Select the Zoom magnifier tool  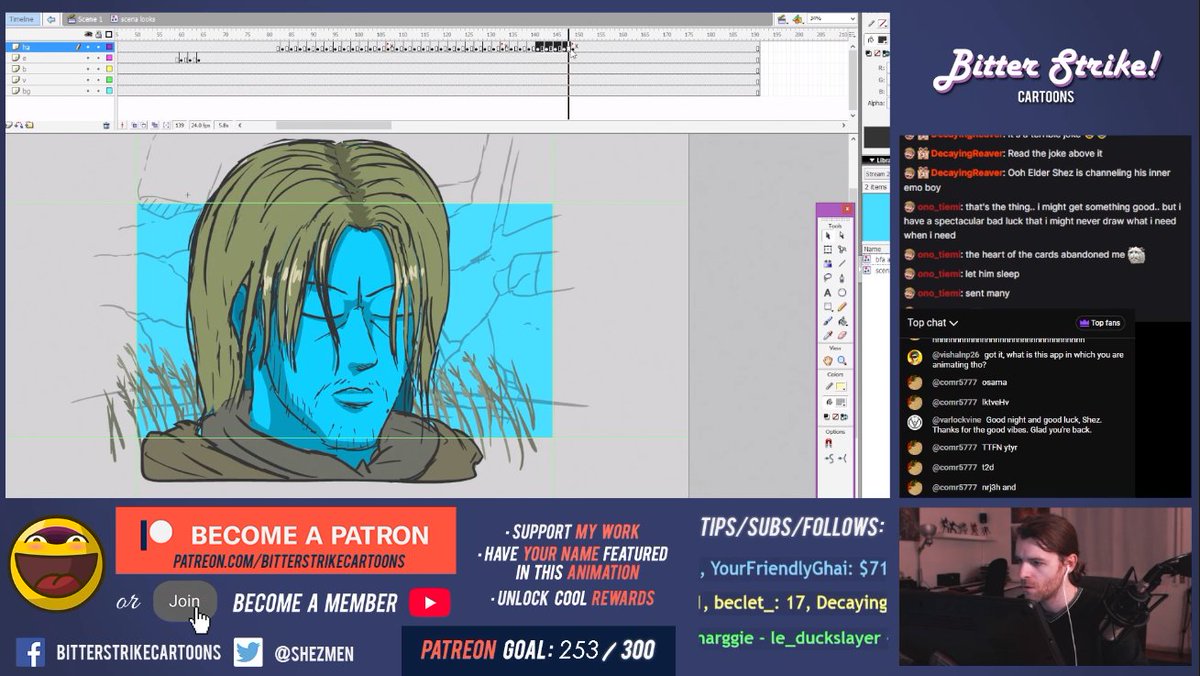842,361
